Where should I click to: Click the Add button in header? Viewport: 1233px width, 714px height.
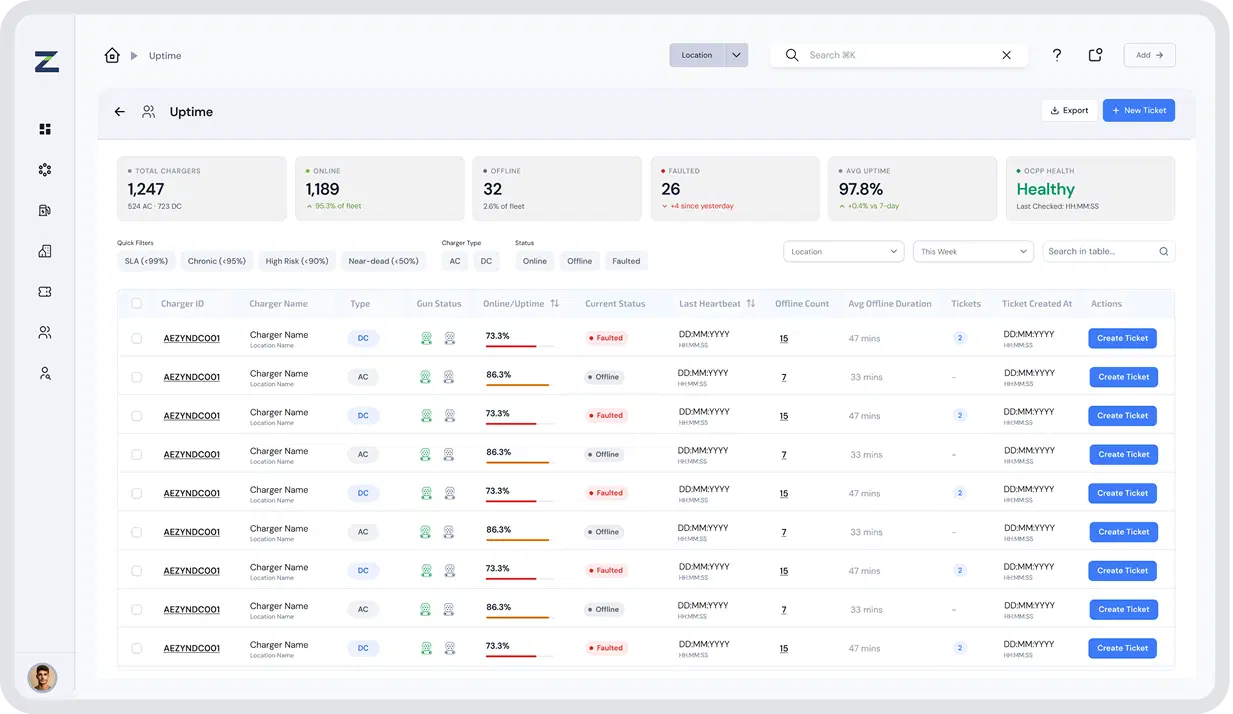point(1149,55)
